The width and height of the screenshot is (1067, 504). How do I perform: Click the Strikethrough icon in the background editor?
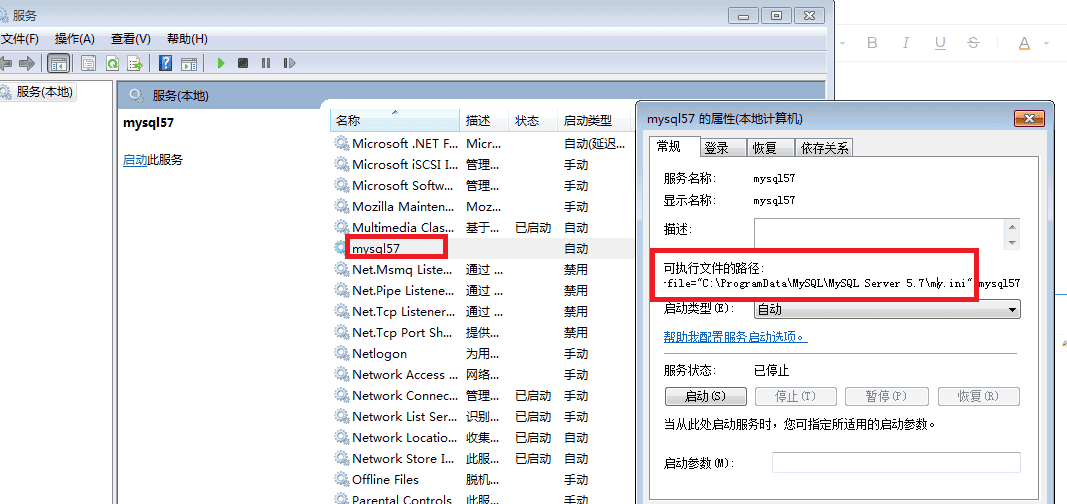click(x=973, y=43)
